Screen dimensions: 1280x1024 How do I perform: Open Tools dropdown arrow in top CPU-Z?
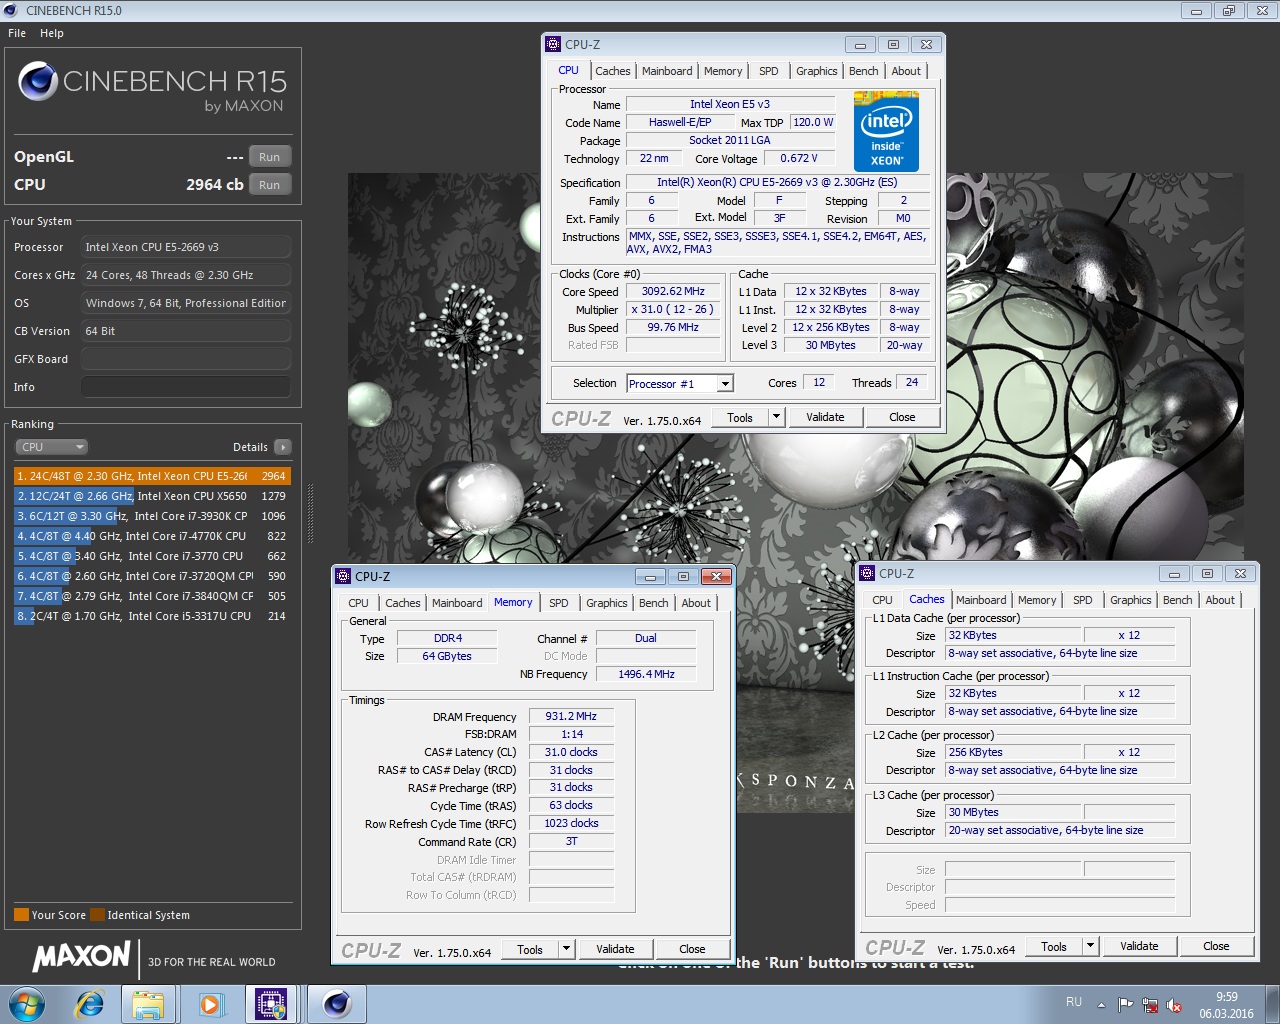776,417
